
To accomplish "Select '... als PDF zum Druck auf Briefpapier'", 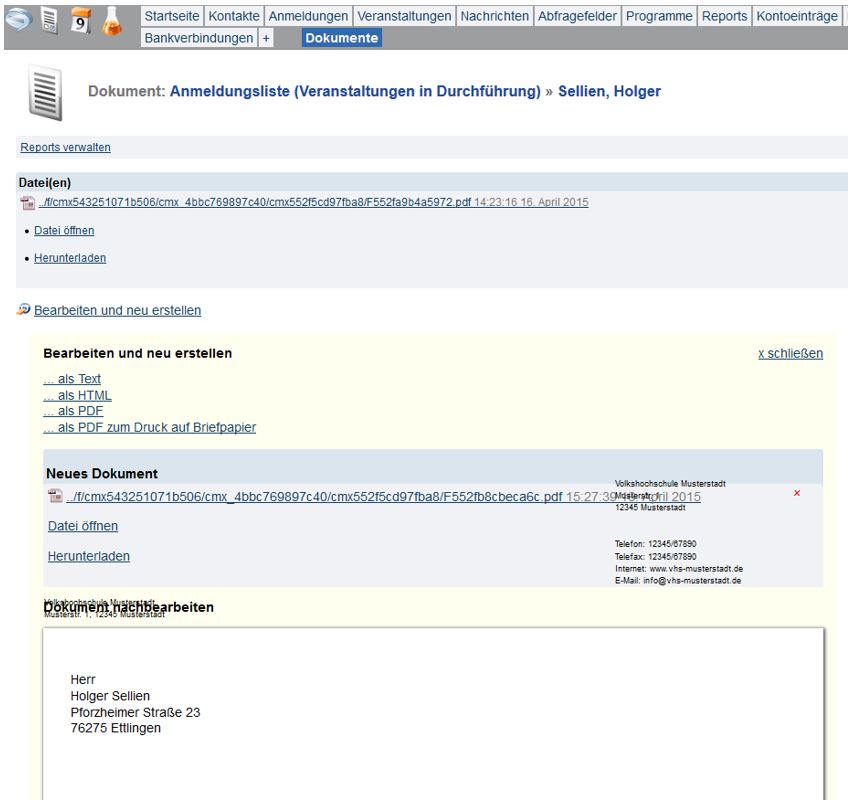I will (x=149, y=428).
